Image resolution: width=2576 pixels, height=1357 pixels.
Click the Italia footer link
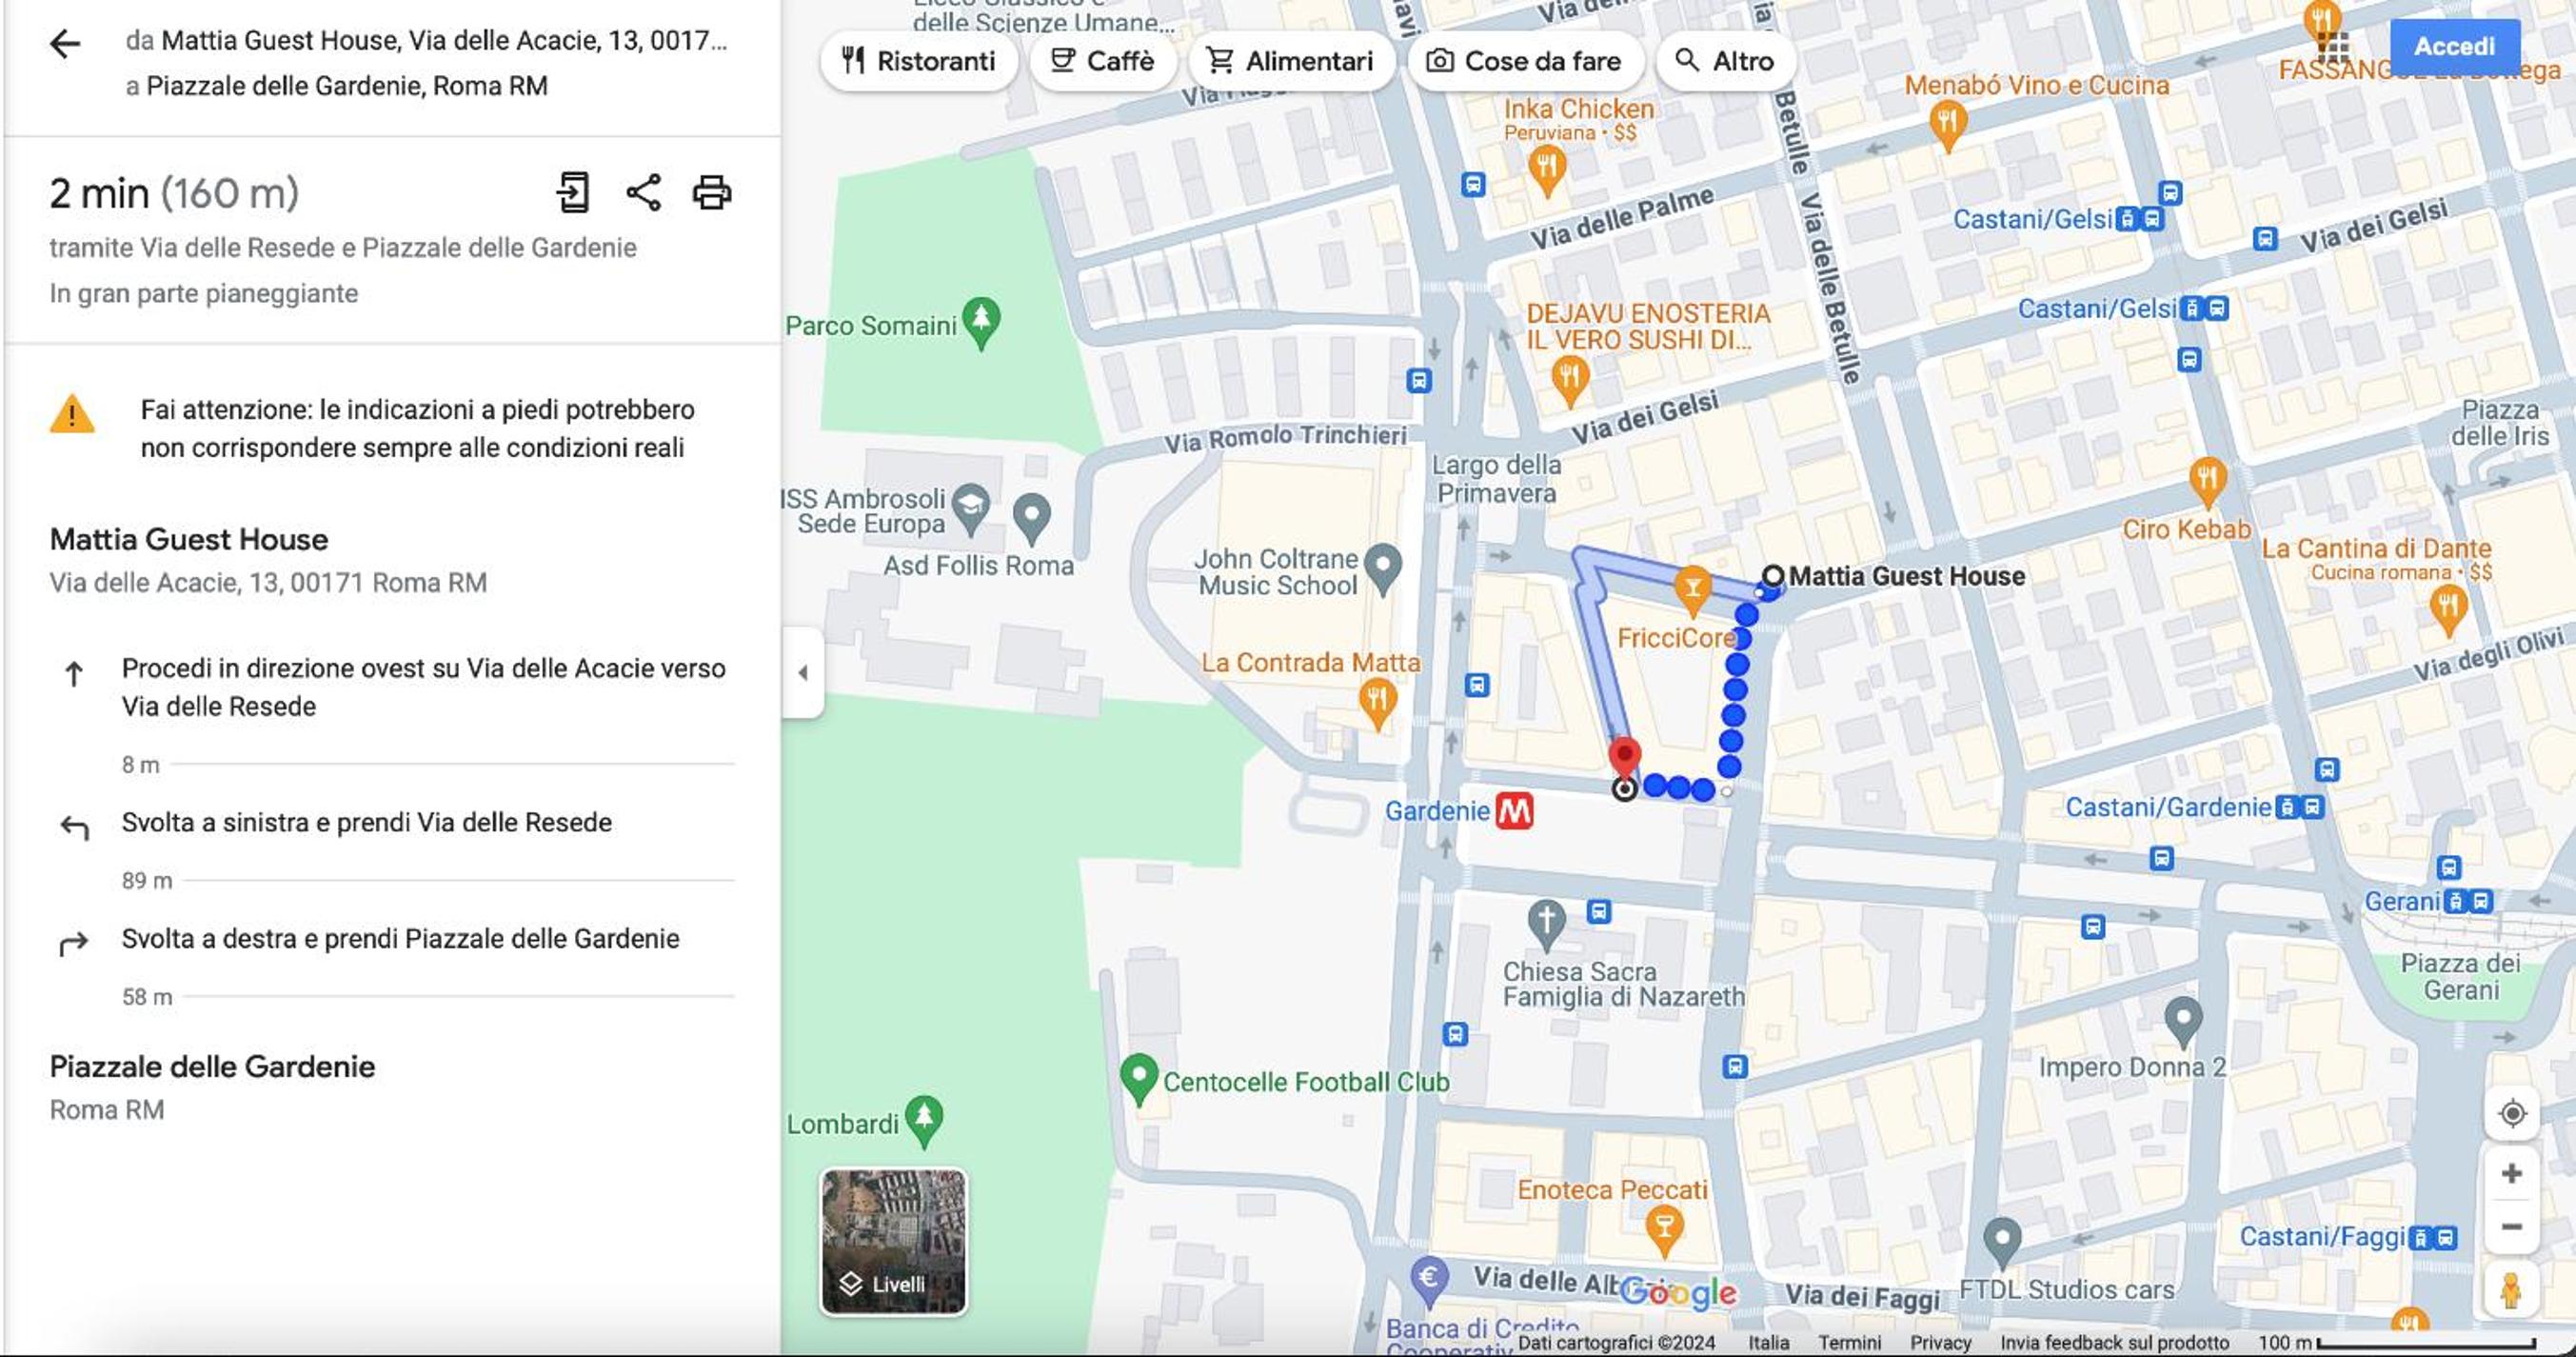point(1768,1342)
